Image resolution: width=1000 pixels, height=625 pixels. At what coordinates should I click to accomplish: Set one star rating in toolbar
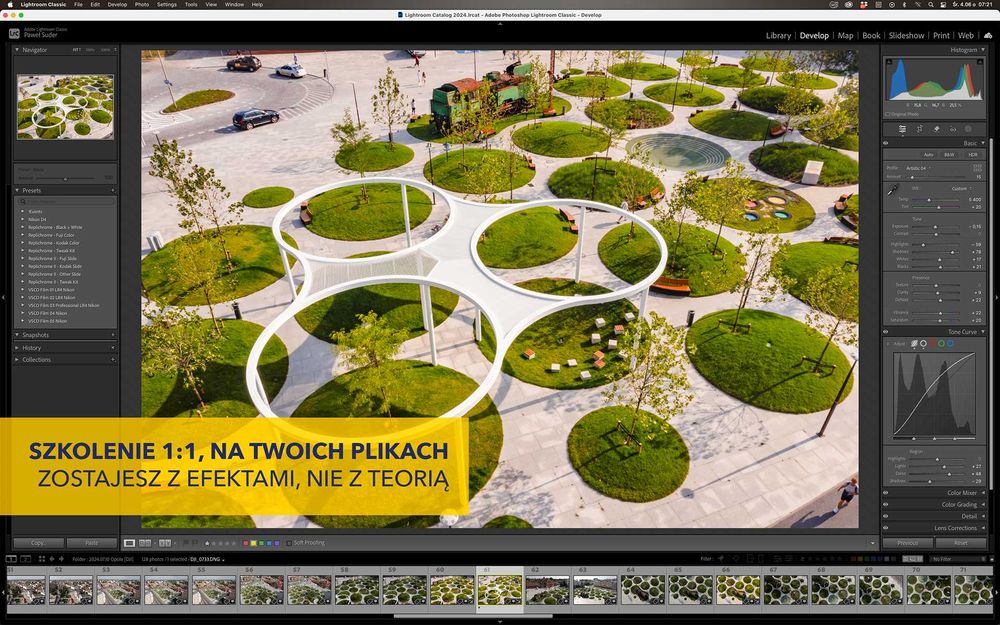207,543
